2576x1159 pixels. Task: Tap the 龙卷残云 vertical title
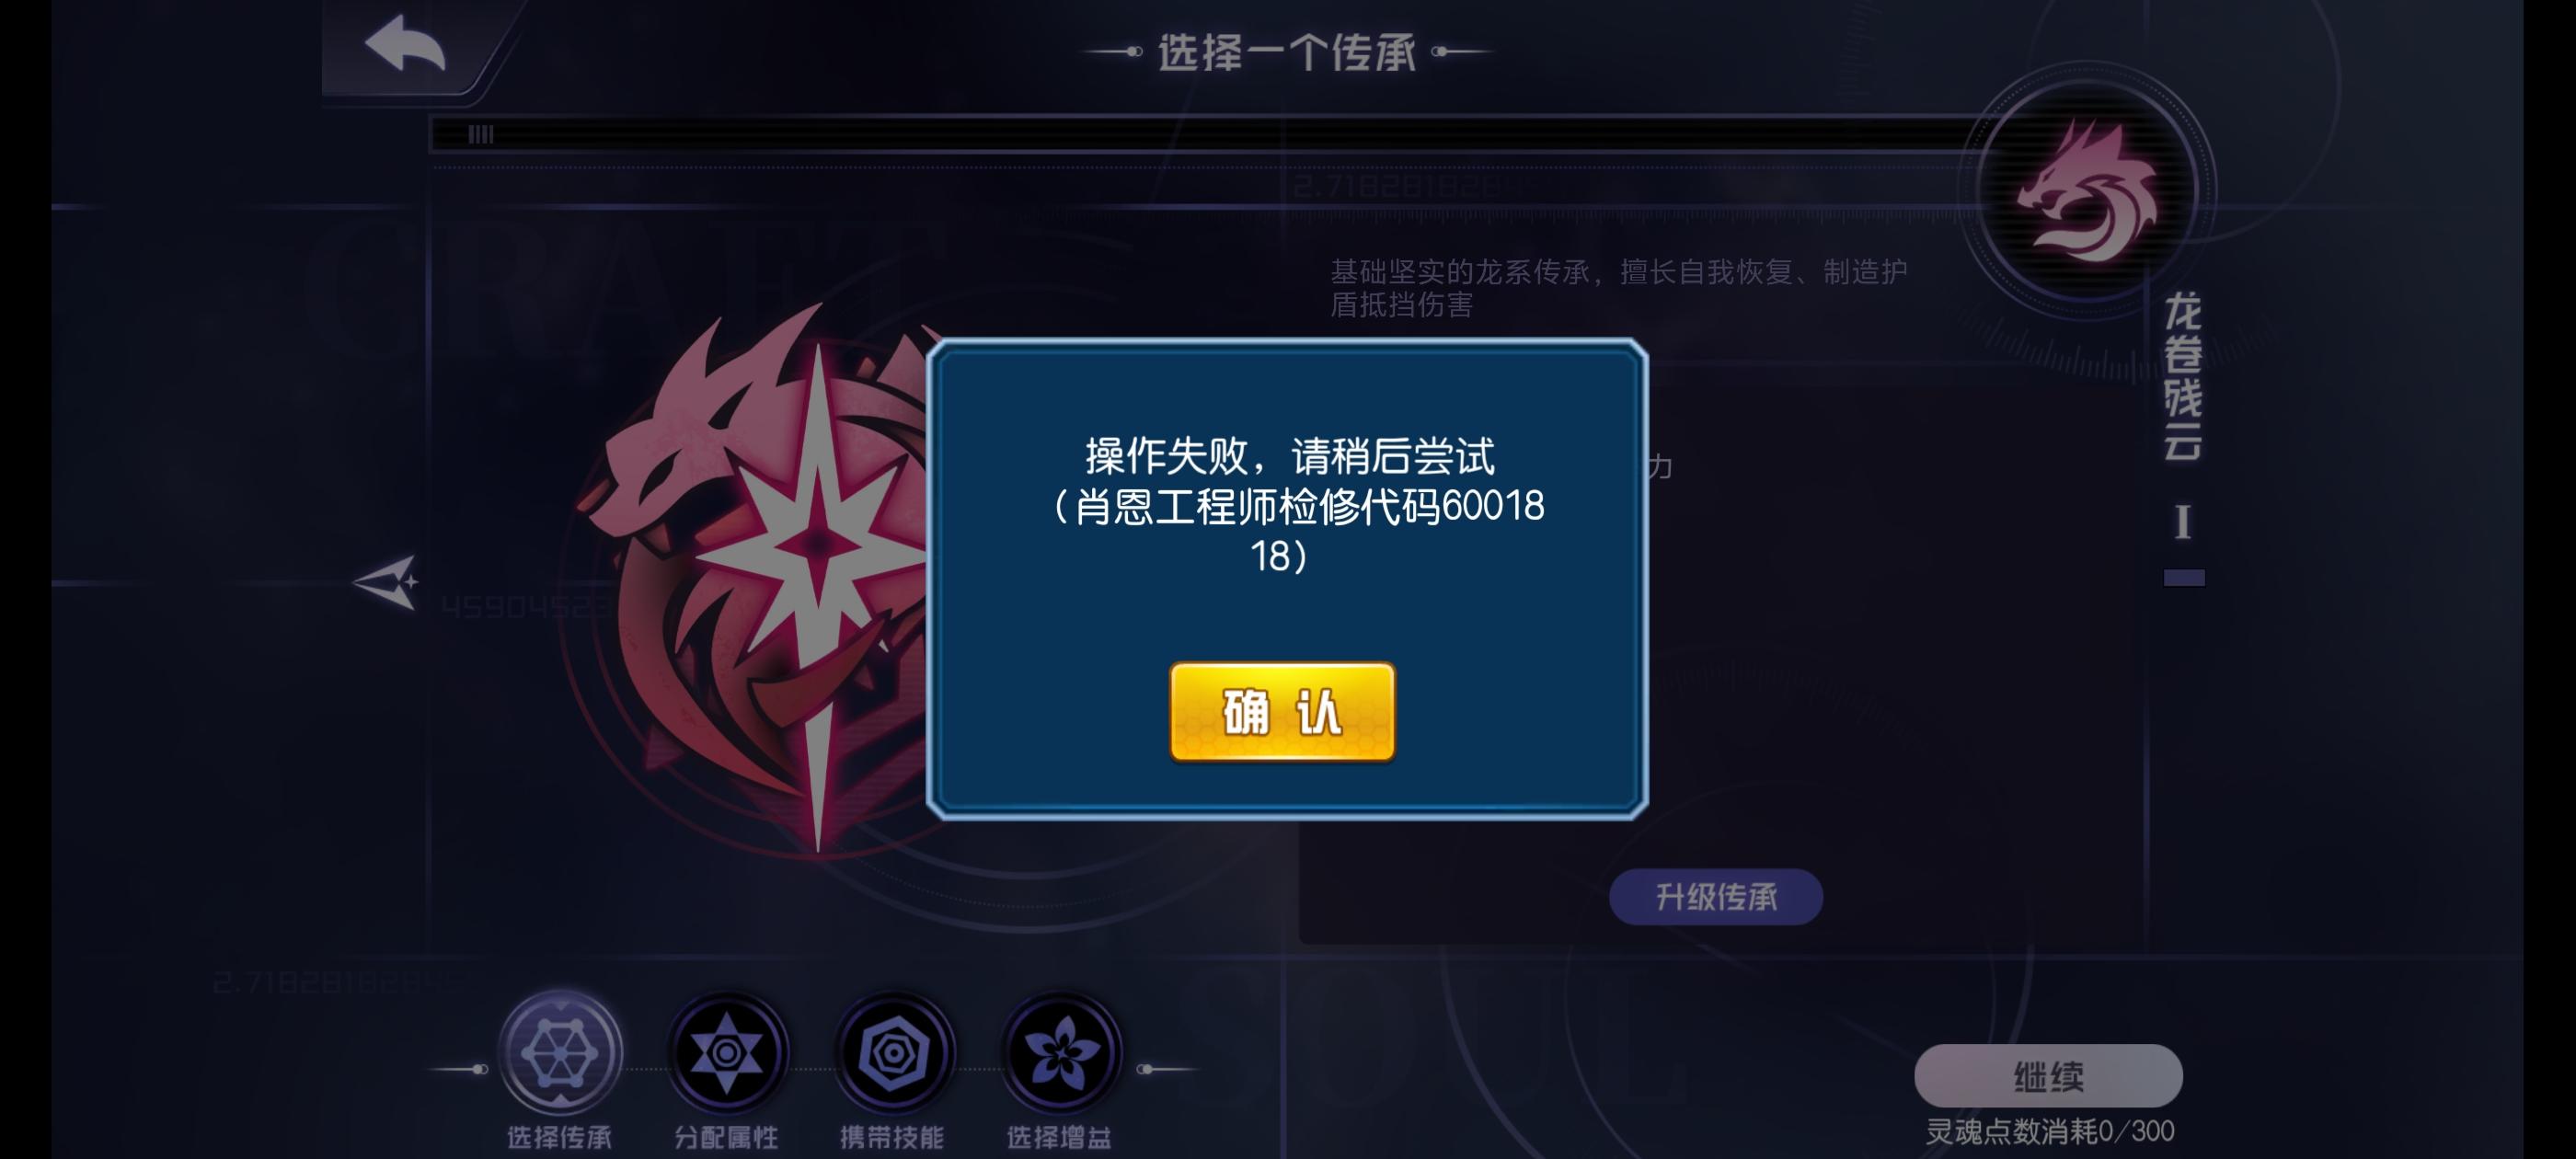(2182, 377)
